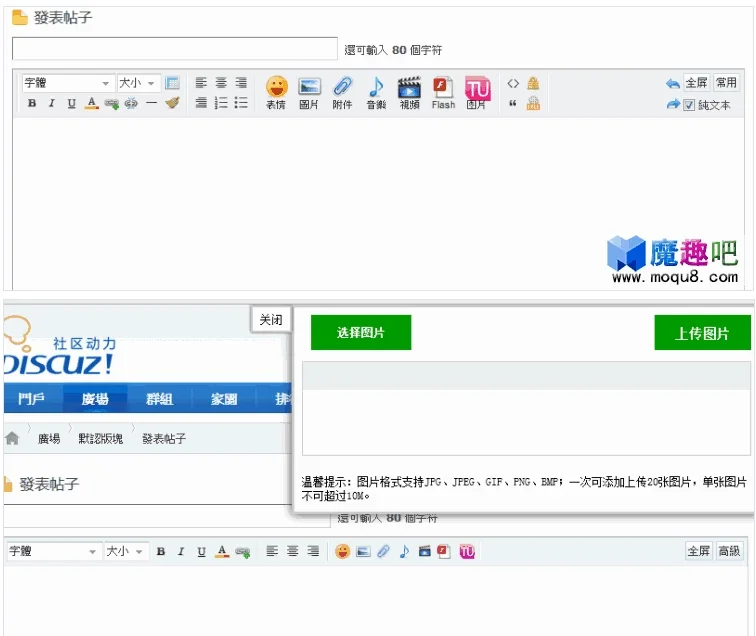This screenshot has height=636, width=756.
Task: Open TU 图片 uploader in upper editor
Action: pyautogui.click(x=477, y=93)
